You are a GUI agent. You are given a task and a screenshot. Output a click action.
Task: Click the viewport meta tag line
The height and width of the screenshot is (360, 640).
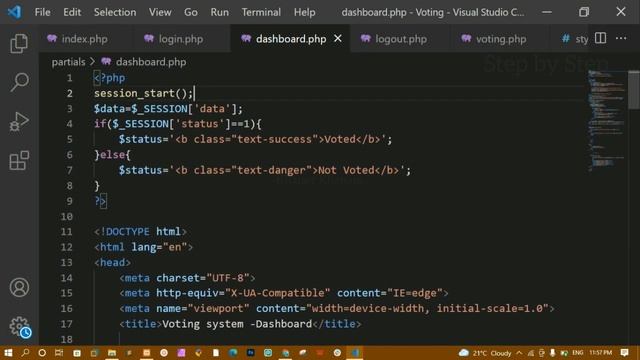point(337,309)
